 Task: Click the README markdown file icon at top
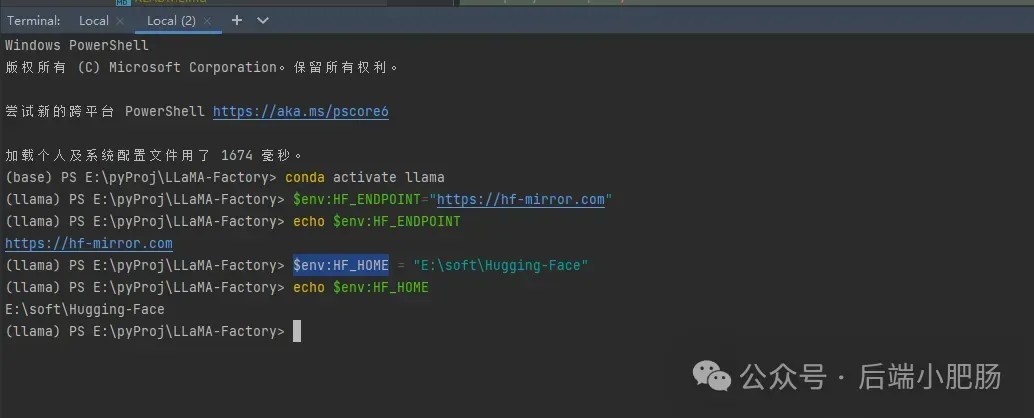(x=123, y=3)
